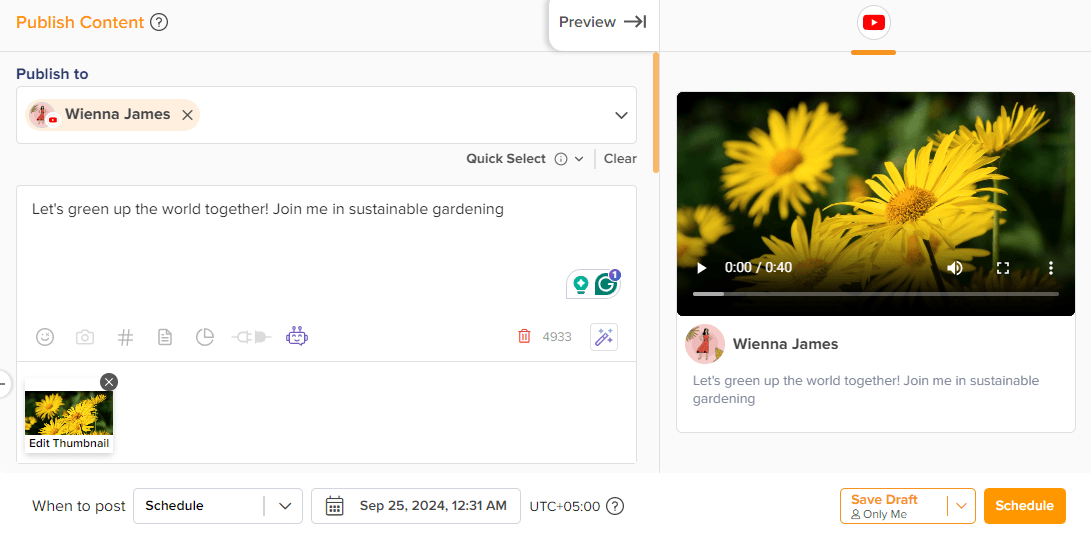
Task: Click Wienna James avatar in preview
Action: [705, 344]
